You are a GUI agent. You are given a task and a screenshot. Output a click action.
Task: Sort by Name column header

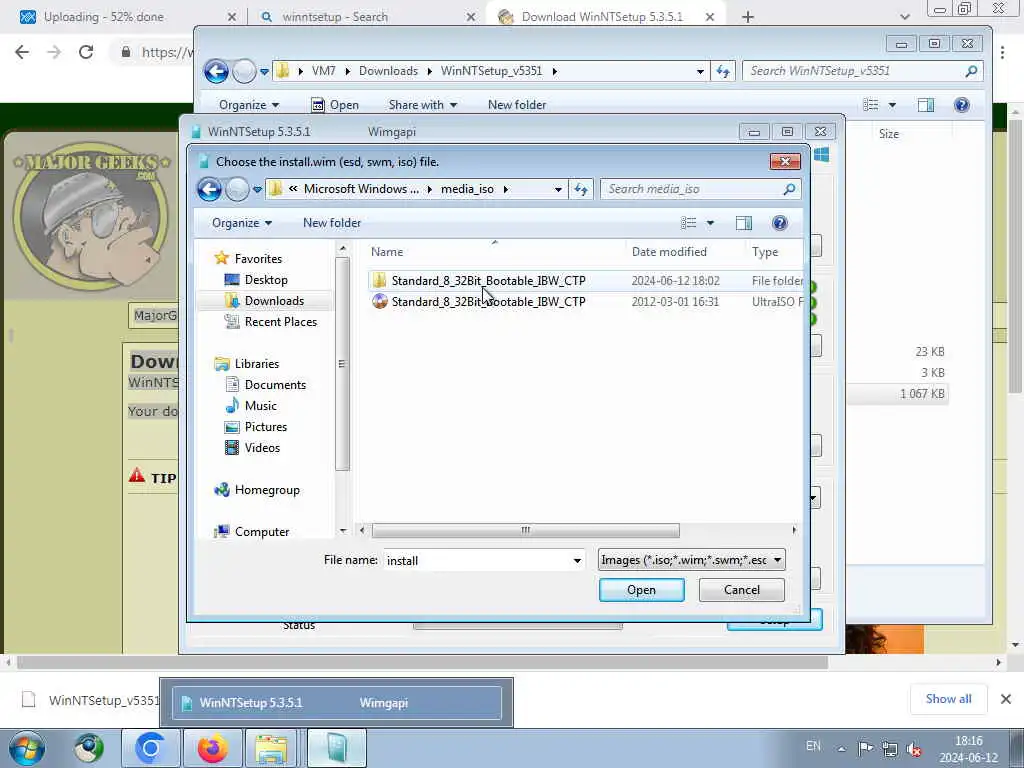pos(494,252)
